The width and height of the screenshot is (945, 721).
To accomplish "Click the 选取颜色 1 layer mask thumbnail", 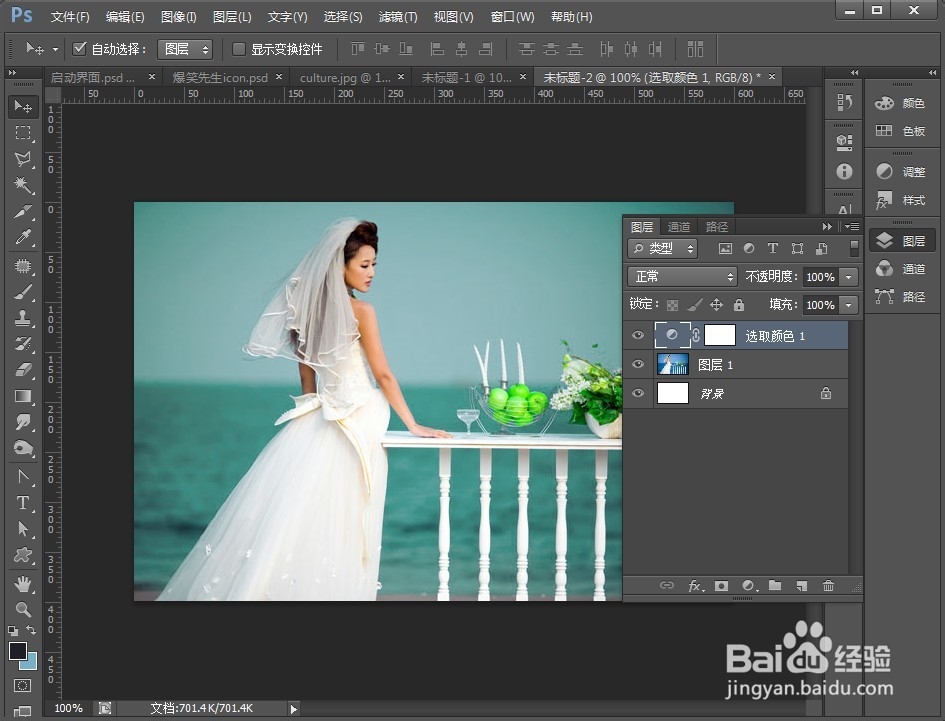I will point(720,335).
